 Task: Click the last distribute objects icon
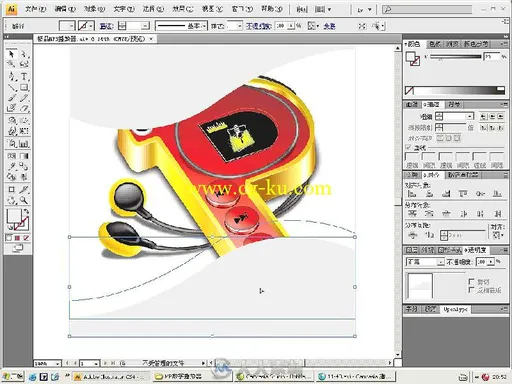tap(498, 213)
